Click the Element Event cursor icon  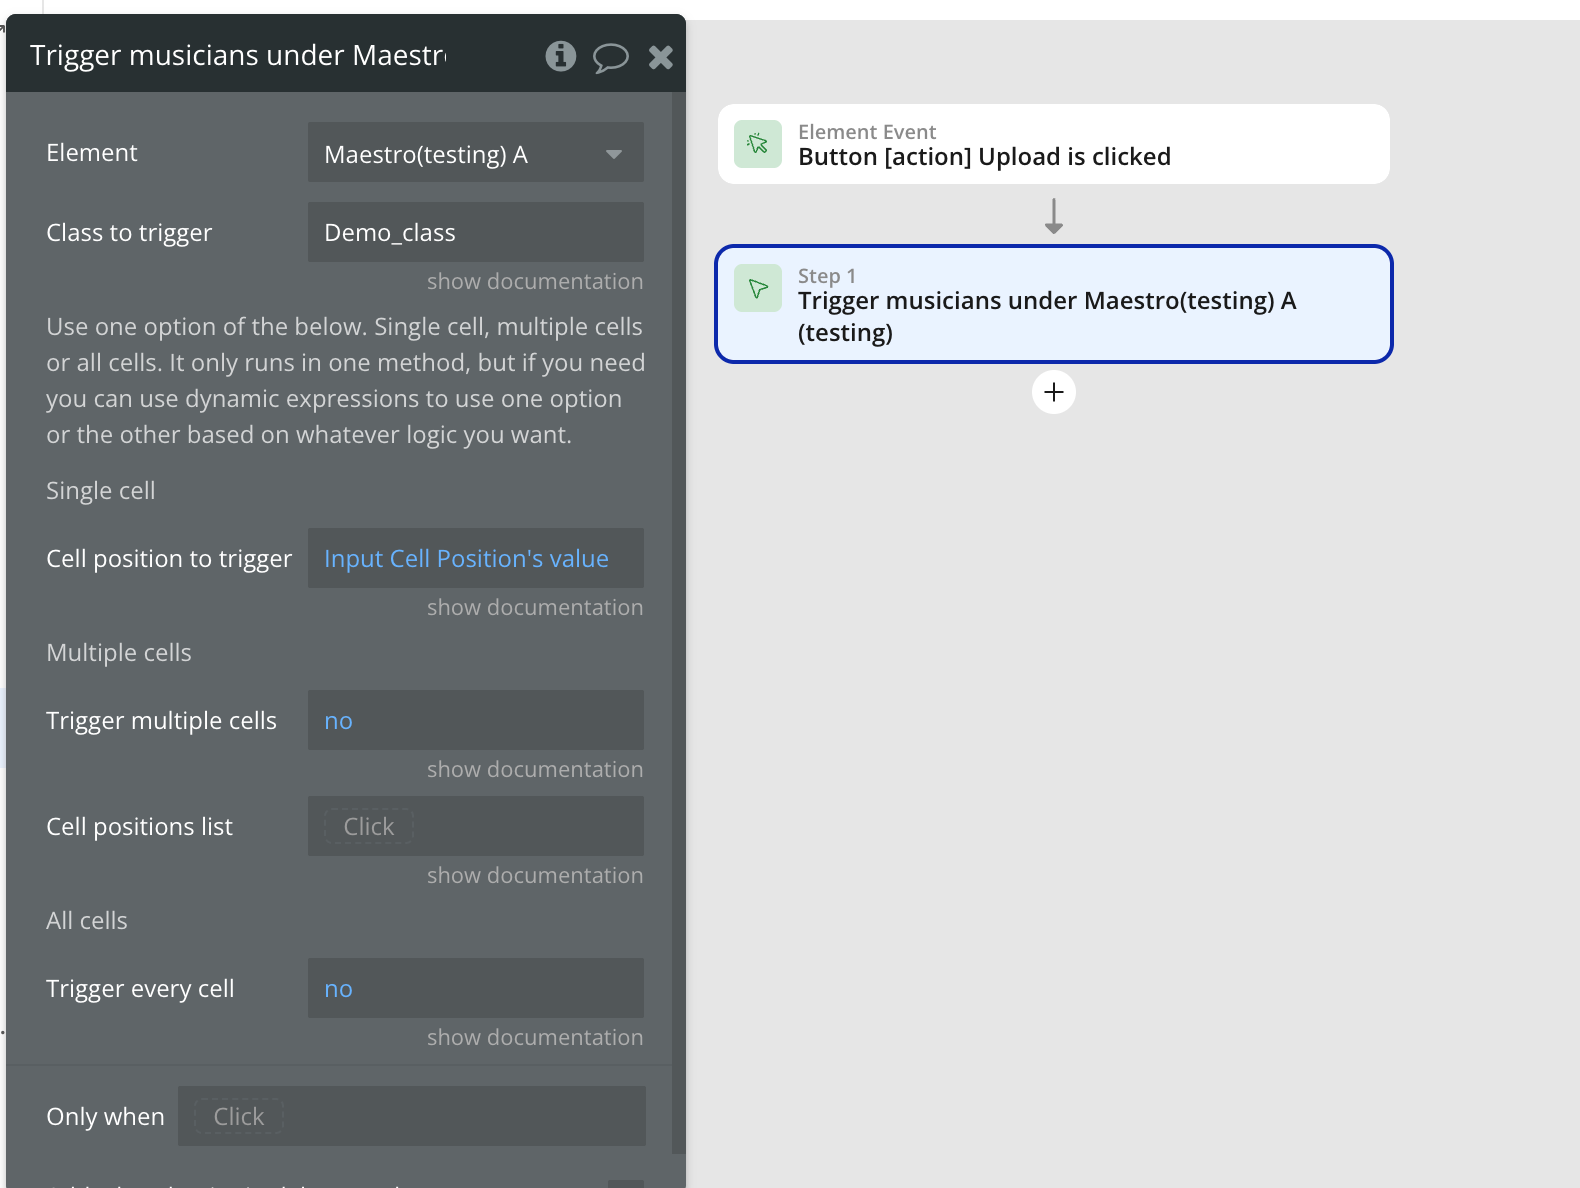click(758, 144)
